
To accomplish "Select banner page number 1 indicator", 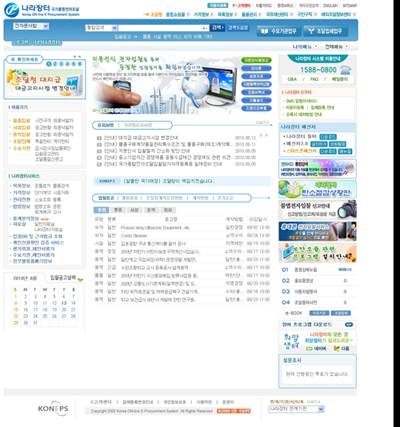I will pos(49,64).
